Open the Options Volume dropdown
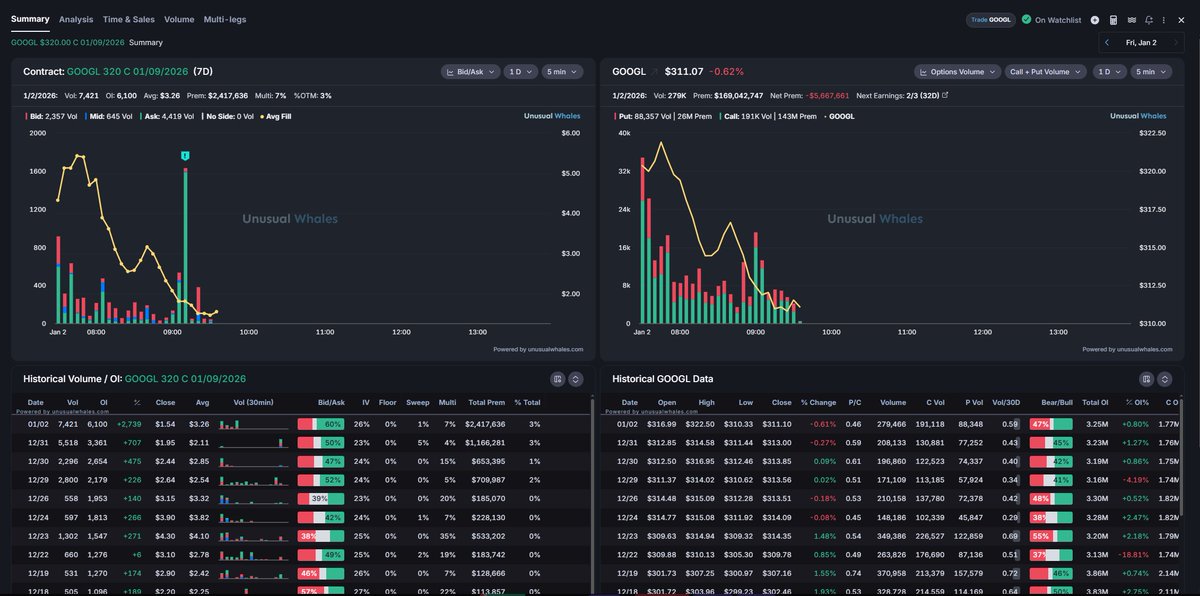This screenshot has height=596, width=1200. click(x=957, y=72)
